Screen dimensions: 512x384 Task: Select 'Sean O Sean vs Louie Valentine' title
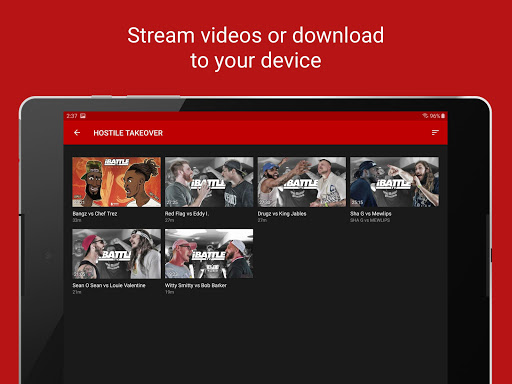pos(109,285)
